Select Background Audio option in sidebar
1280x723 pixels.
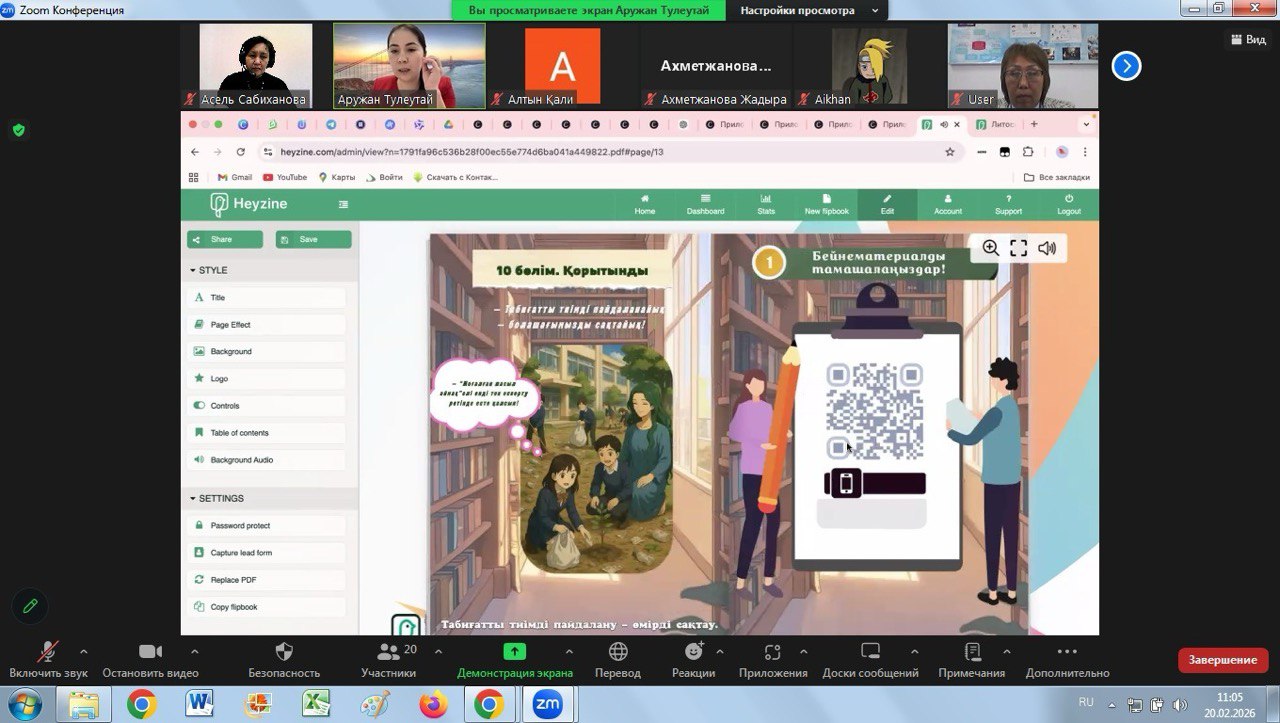pos(241,460)
